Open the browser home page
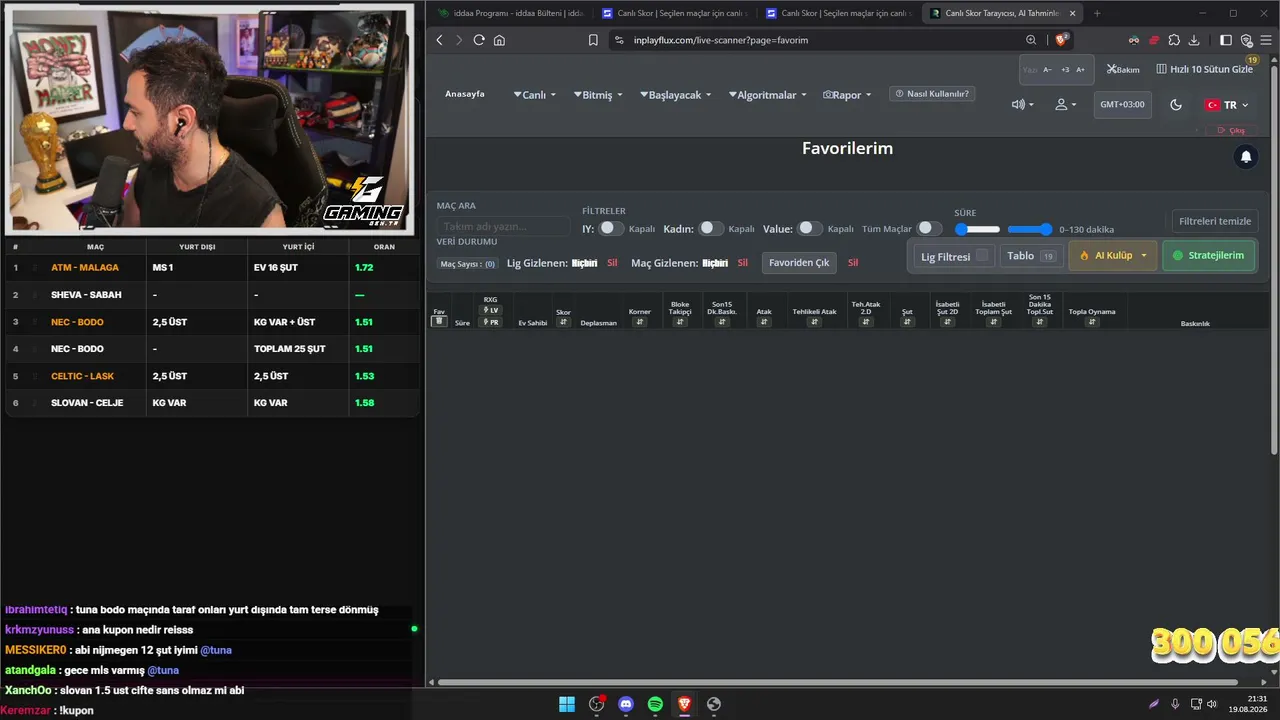 499,40
